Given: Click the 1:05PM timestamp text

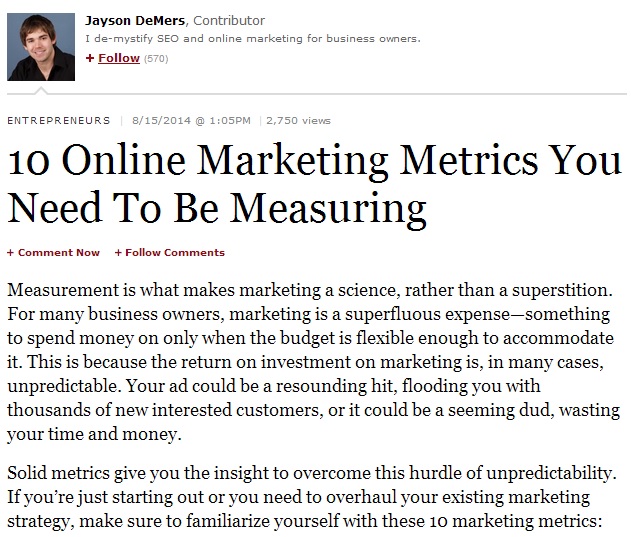Looking at the screenshot, I should tap(230, 120).
